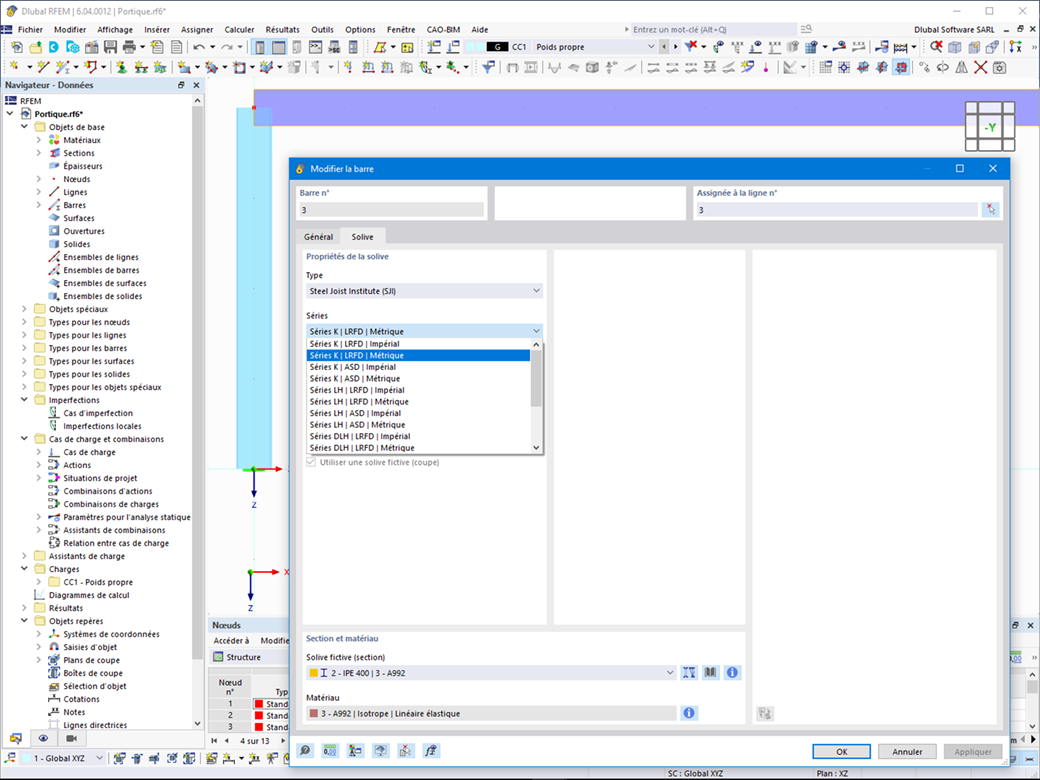The image size is (1040, 780).
Task: Click Entrez un mot-clé search field
Action: click(x=713, y=30)
